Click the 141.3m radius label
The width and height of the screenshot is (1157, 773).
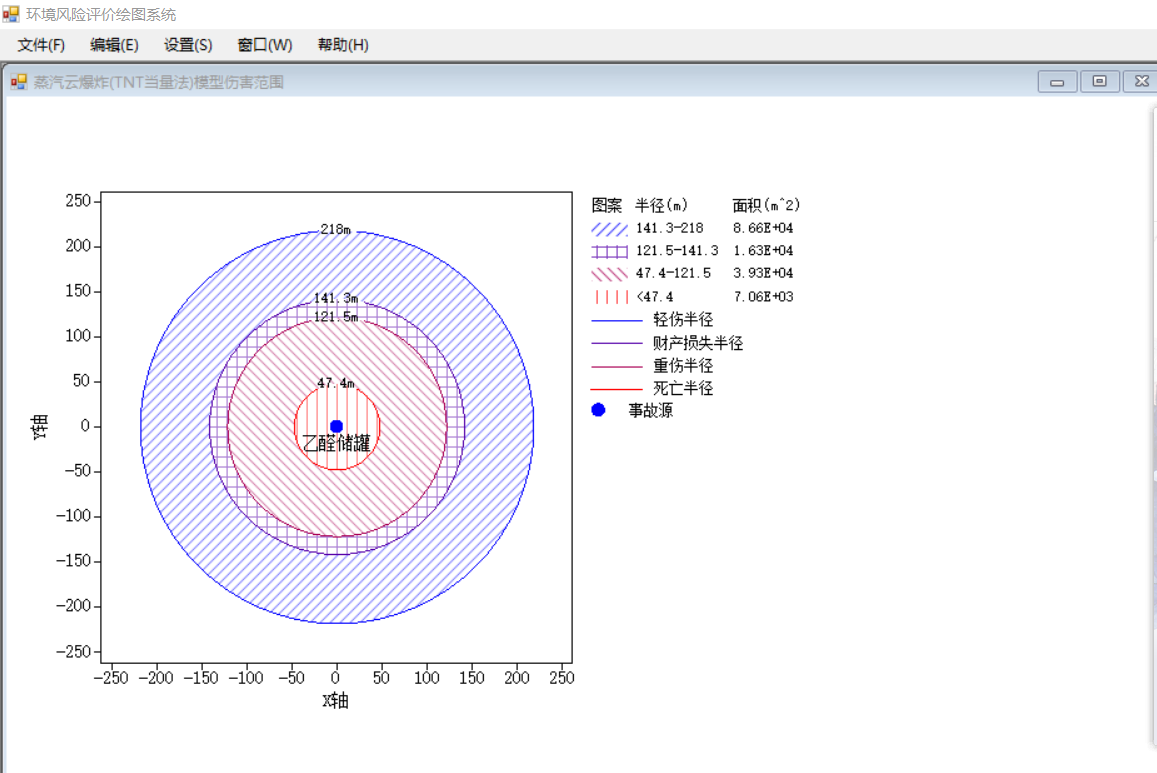point(336,298)
